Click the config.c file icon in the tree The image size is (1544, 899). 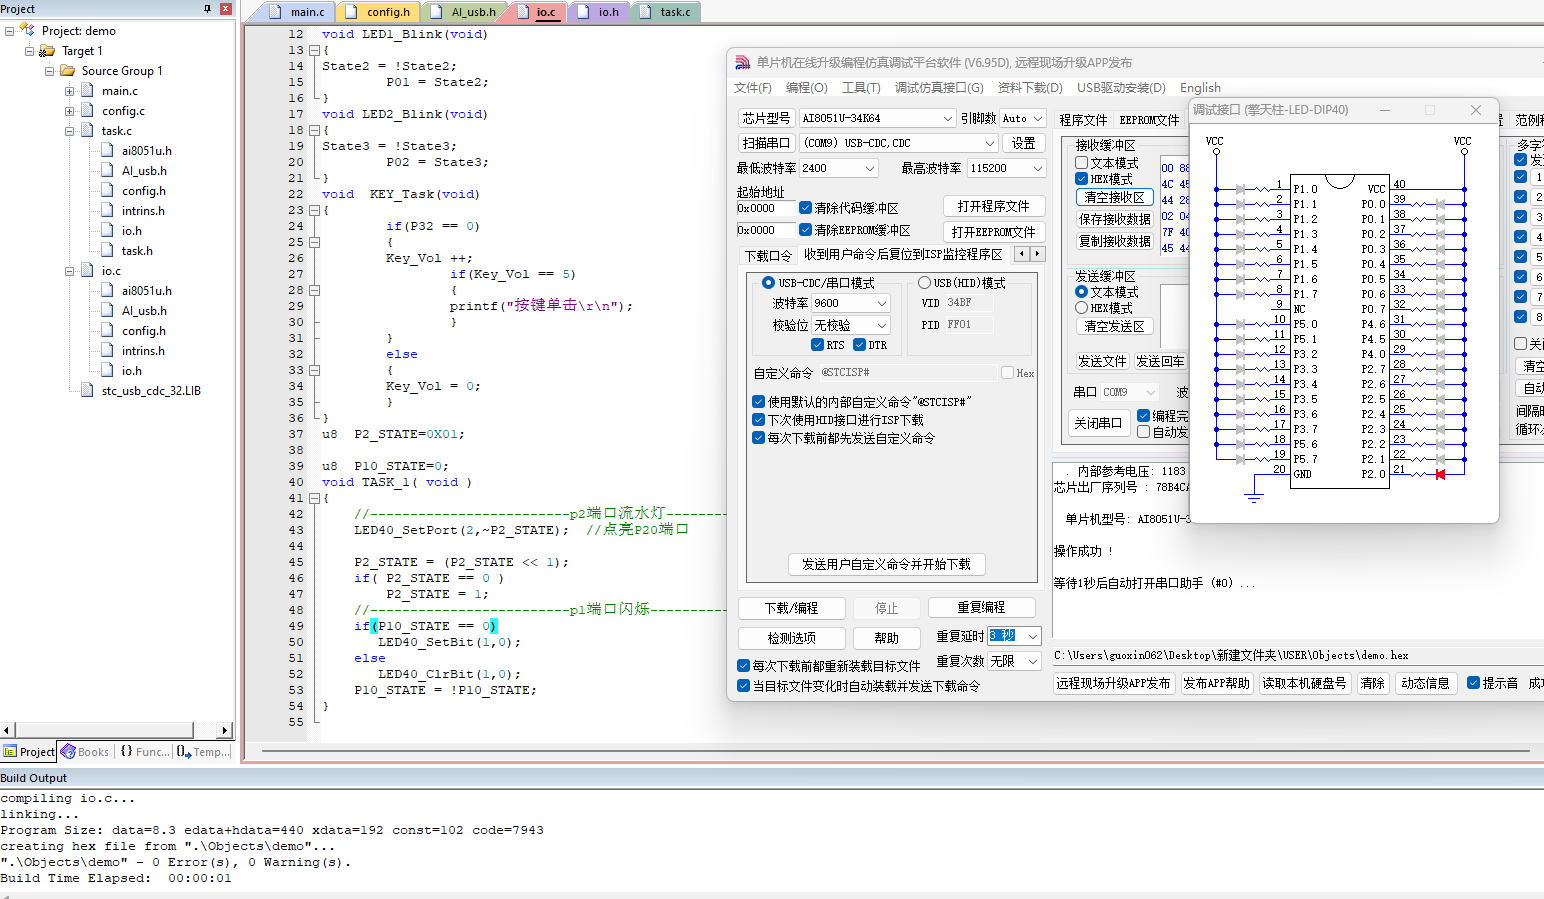pyautogui.click(x=88, y=111)
